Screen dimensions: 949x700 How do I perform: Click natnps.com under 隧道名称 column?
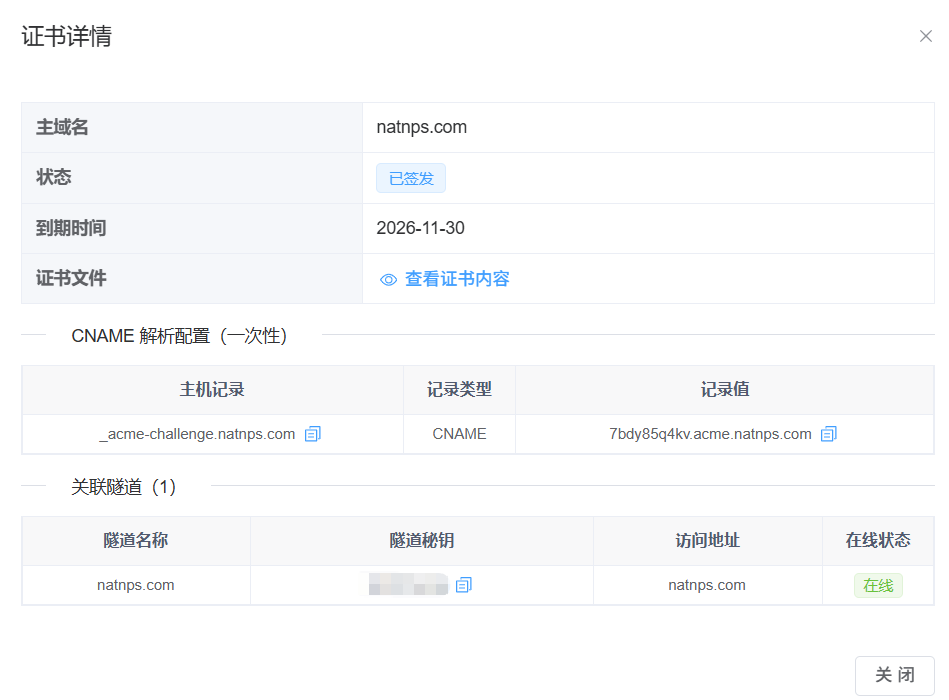pyautogui.click(x=136, y=585)
